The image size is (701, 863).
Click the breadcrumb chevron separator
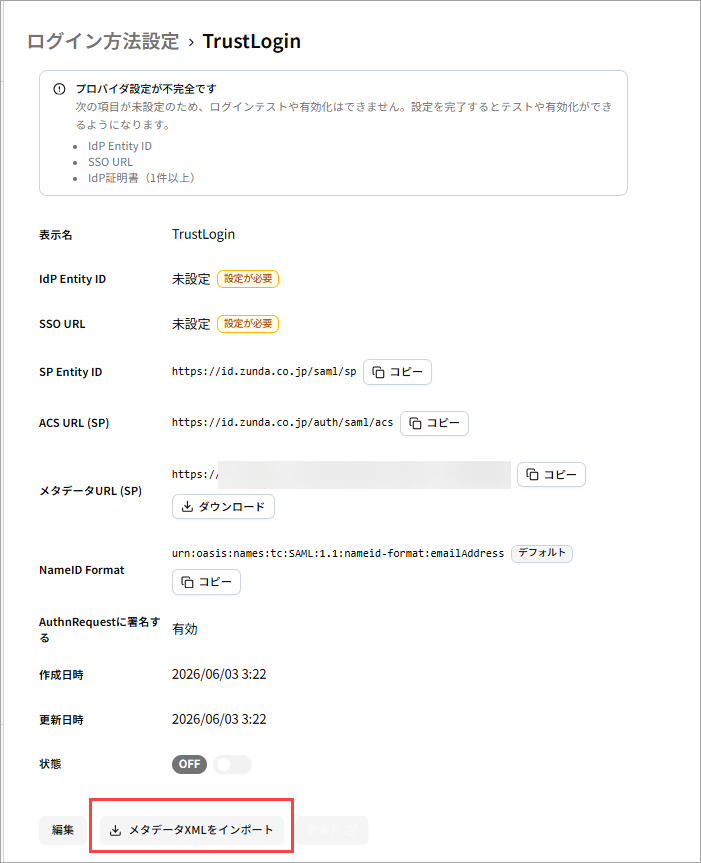(191, 42)
